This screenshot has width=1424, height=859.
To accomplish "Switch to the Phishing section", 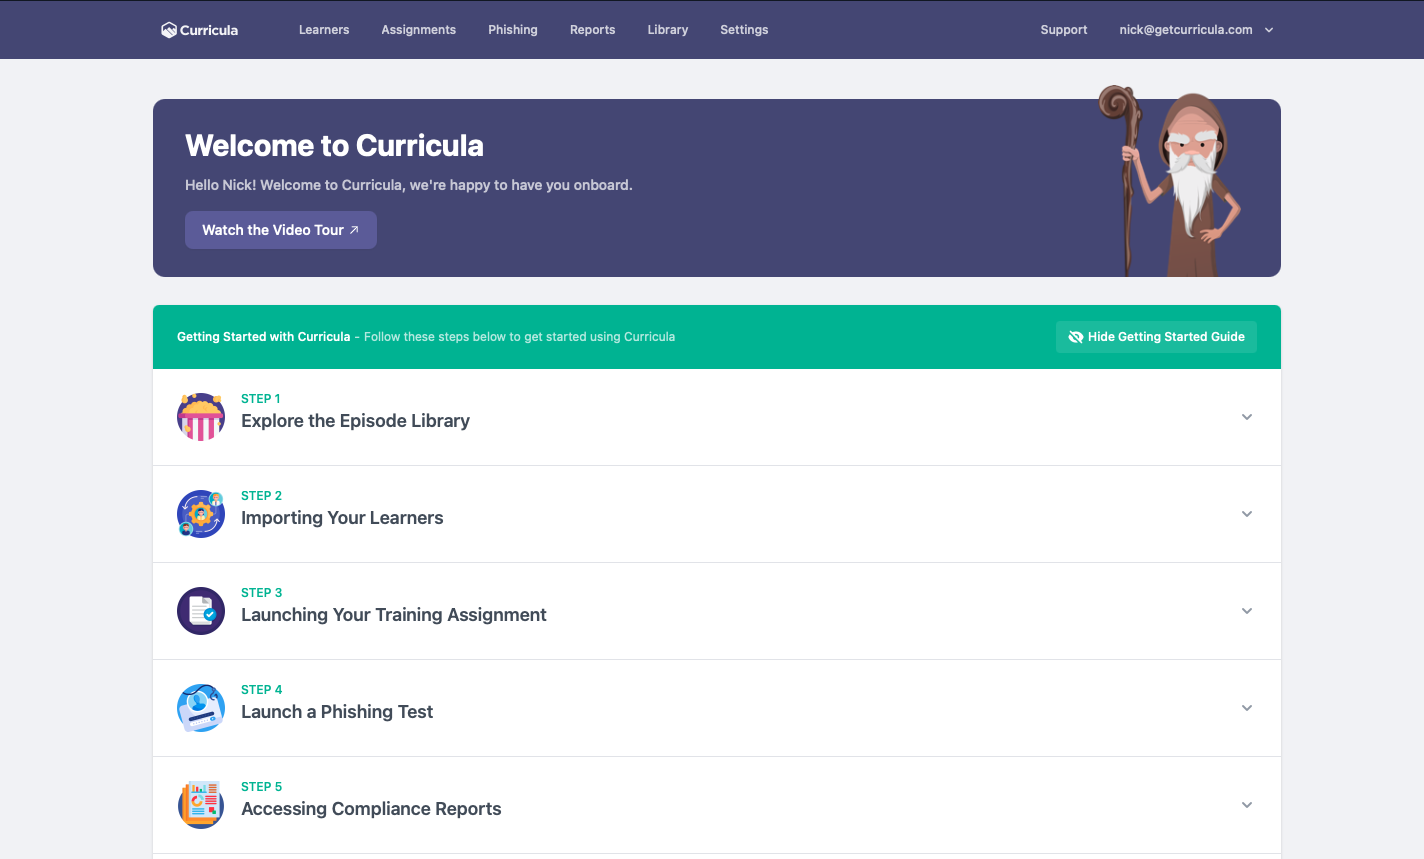I will 513,29.
